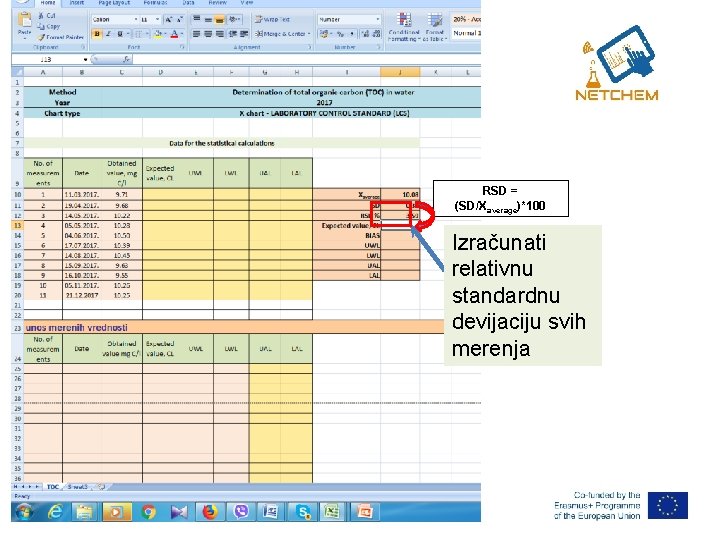Apply Comma Style

point(352,34)
